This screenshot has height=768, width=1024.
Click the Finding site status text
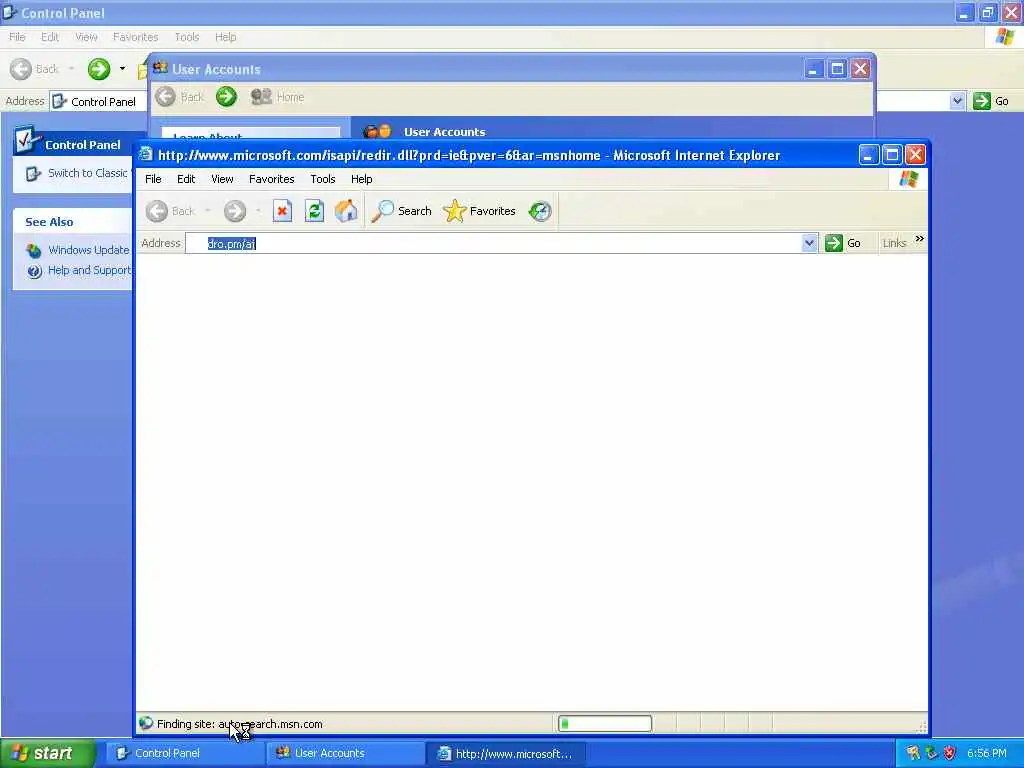pyautogui.click(x=240, y=724)
